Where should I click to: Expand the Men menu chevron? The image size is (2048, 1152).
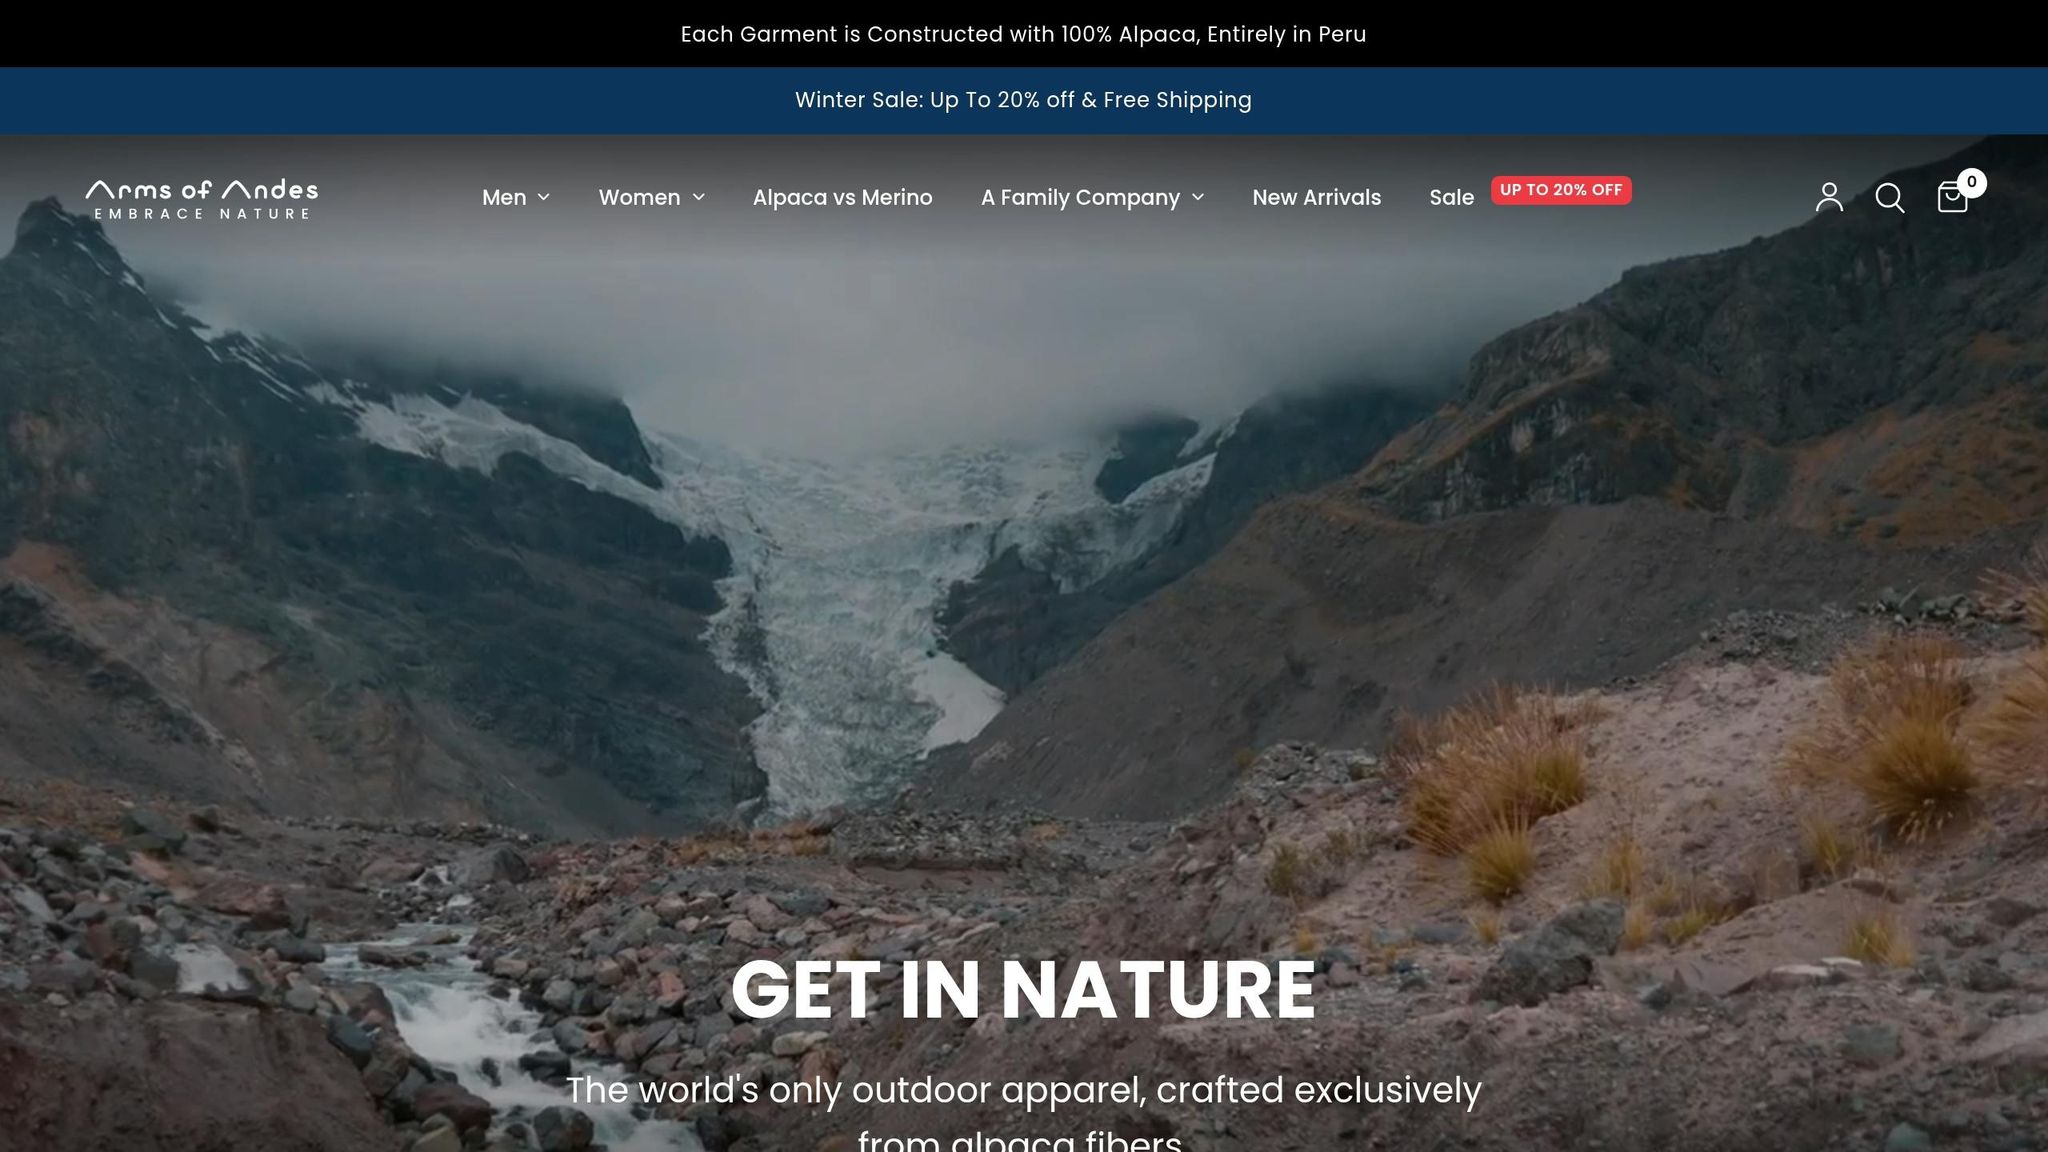click(x=544, y=197)
